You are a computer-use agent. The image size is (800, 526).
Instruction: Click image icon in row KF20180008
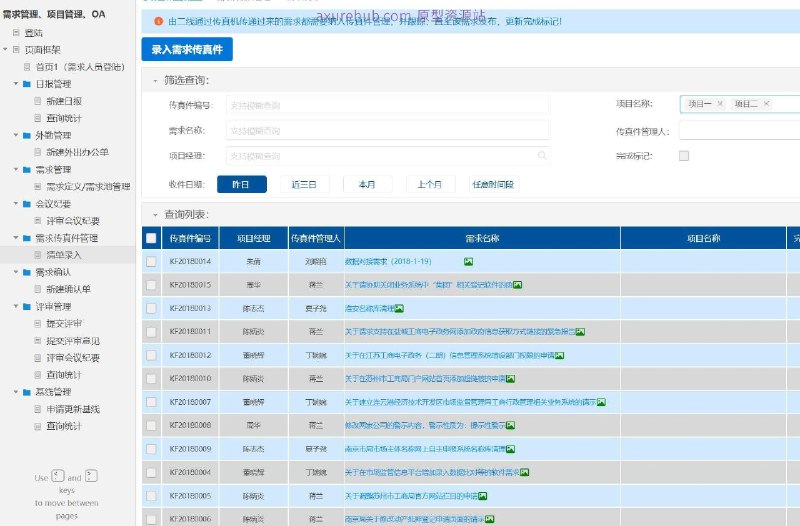tap(511, 425)
